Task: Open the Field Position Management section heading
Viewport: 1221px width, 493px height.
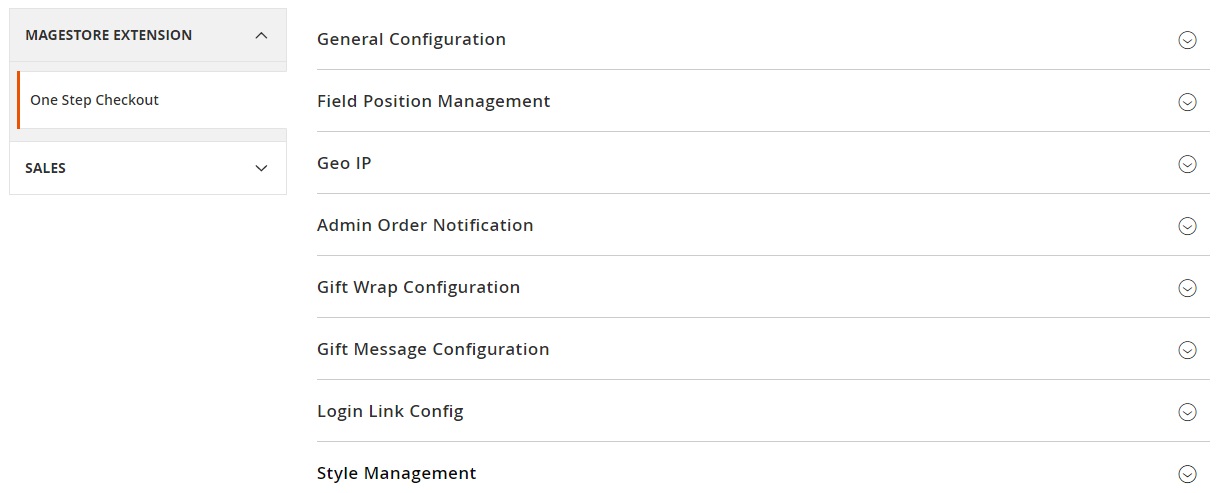Action: 433,102
